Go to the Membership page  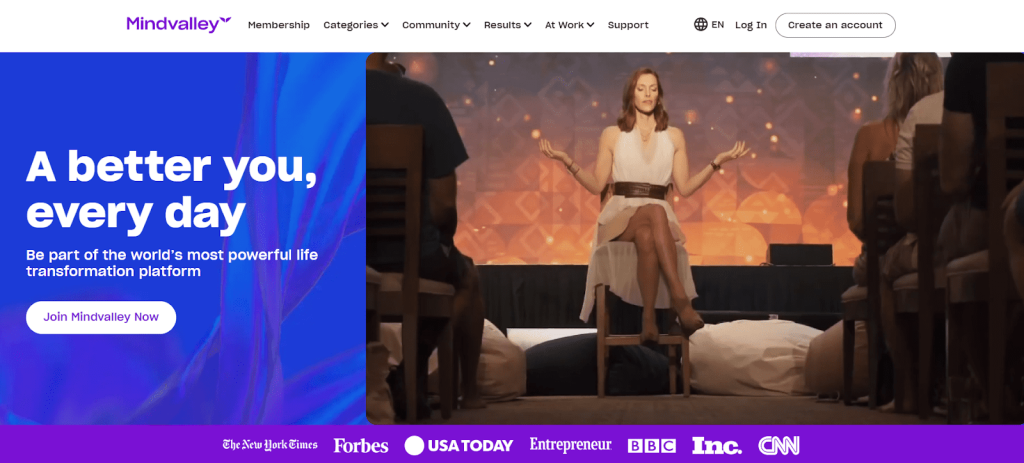point(279,25)
